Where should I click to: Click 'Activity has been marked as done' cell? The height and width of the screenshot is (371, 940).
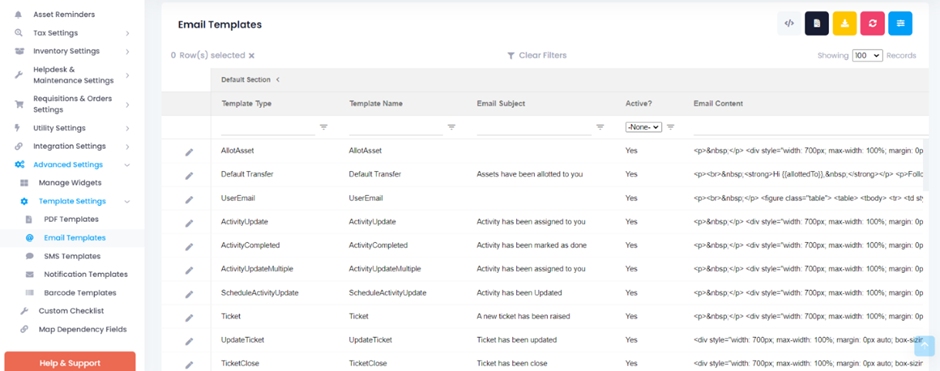[532, 245]
